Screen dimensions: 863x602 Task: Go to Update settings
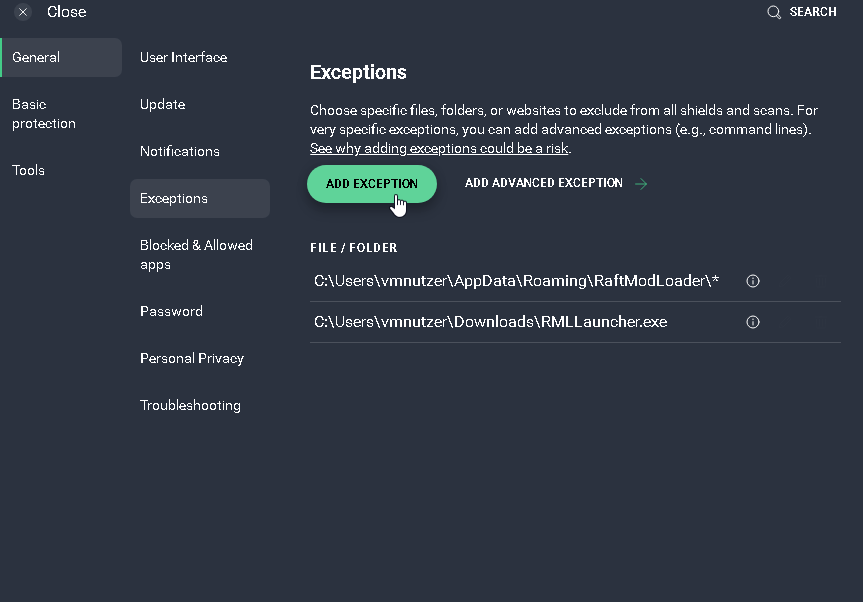[x=163, y=105]
